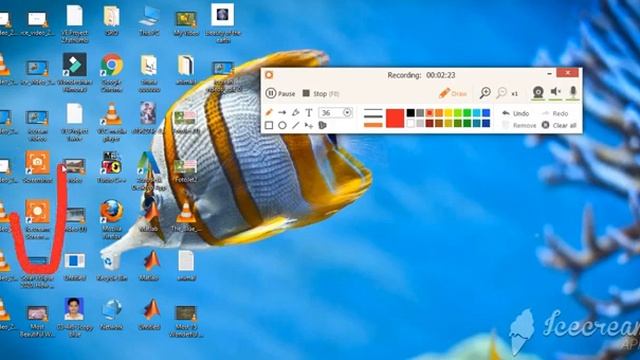This screenshot has width=640, height=360.
Task: Clear all drawings
Action: pyautogui.click(x=559, y=125)
